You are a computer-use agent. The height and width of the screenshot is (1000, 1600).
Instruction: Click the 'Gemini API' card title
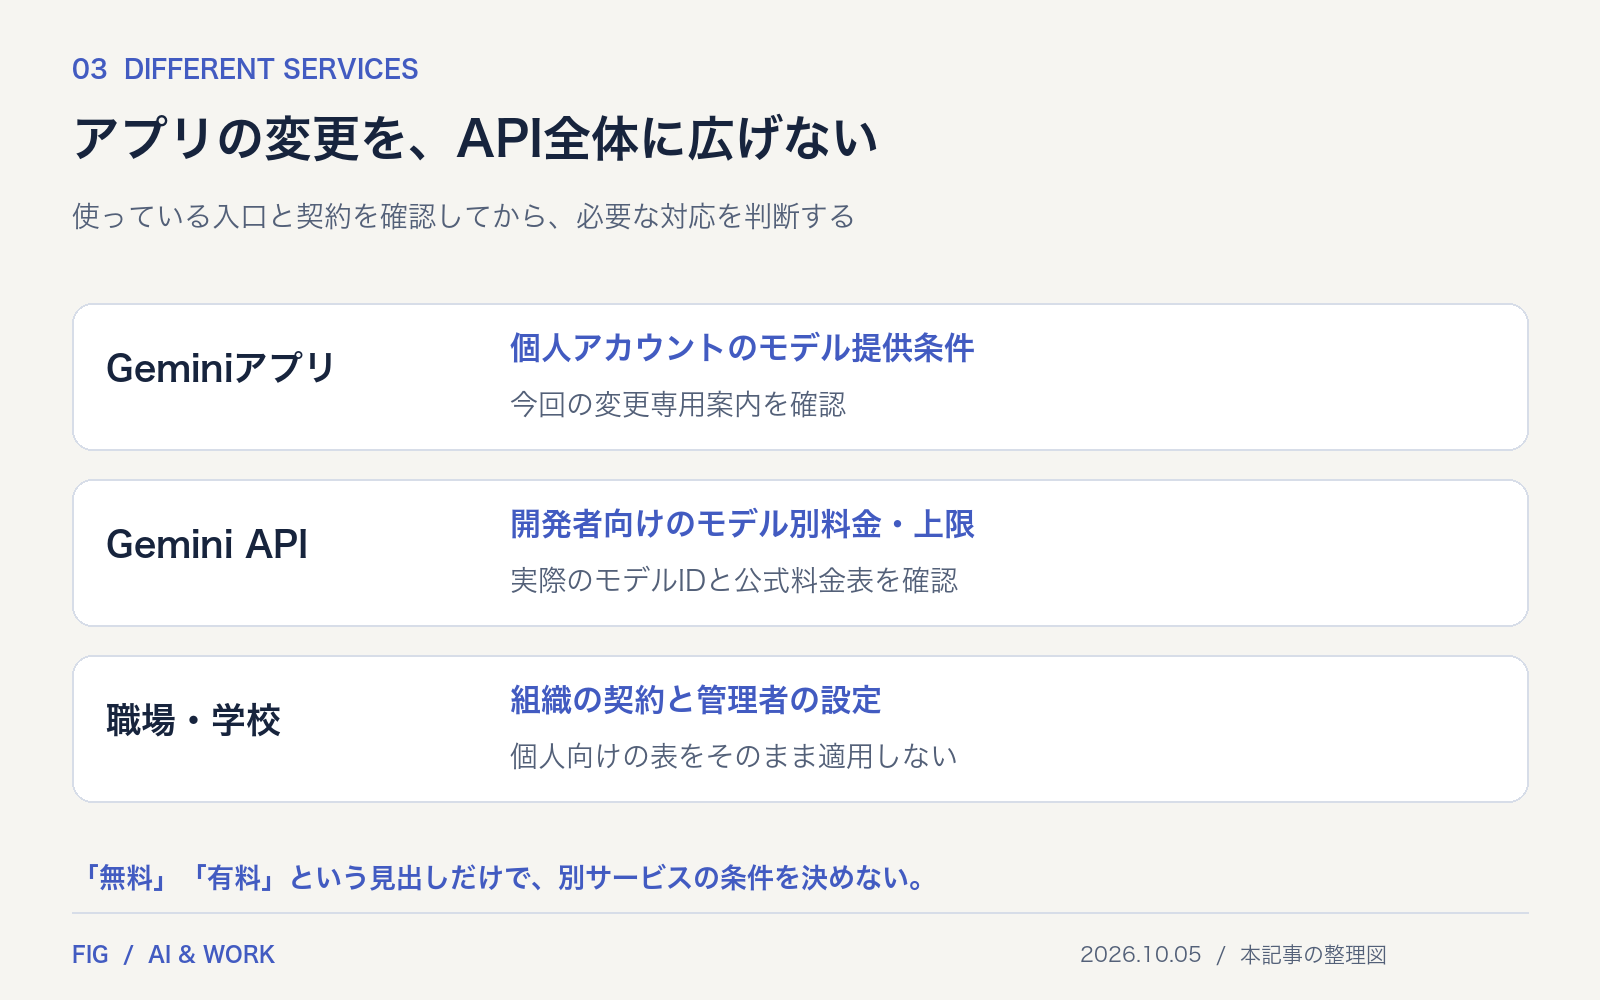(207, 544)
